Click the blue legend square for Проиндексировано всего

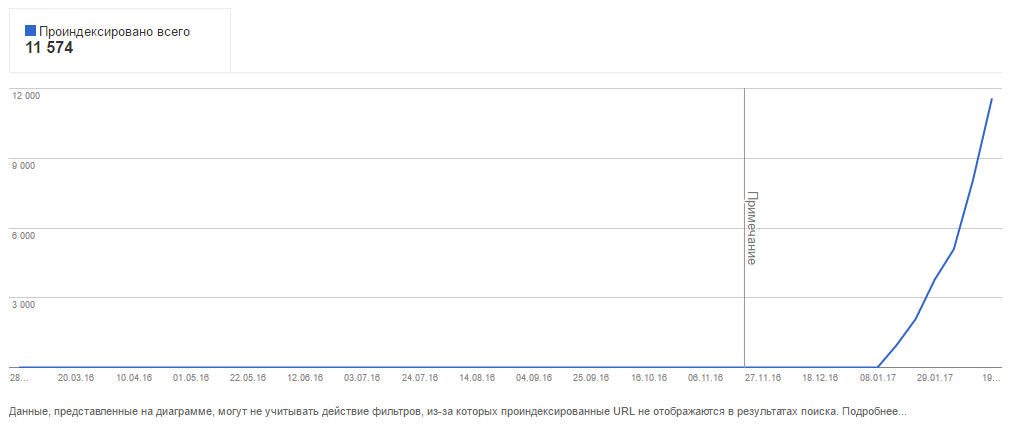[30, 31]
